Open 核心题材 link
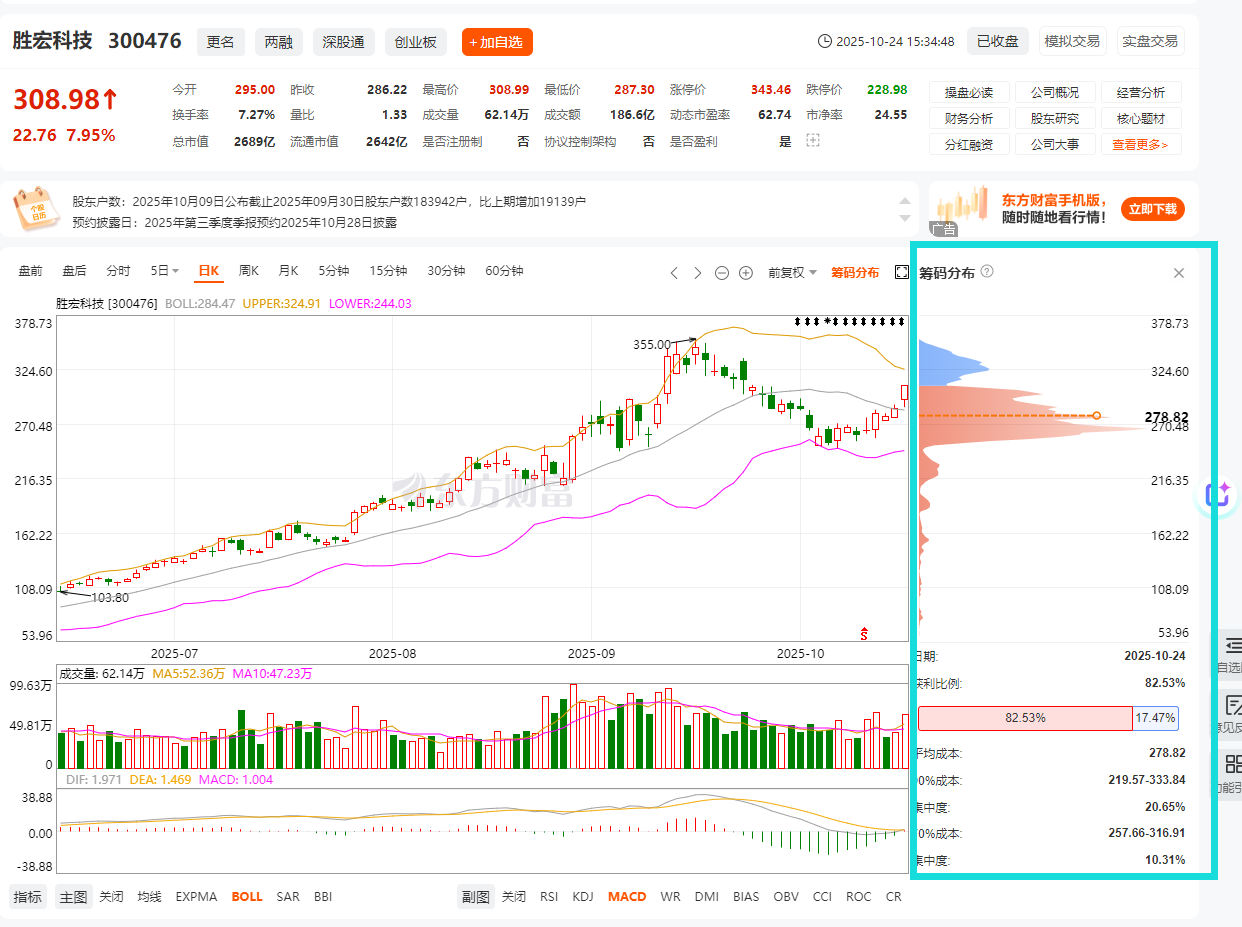Screen dimensions: 1242x927 click(x=1141, y=119)
